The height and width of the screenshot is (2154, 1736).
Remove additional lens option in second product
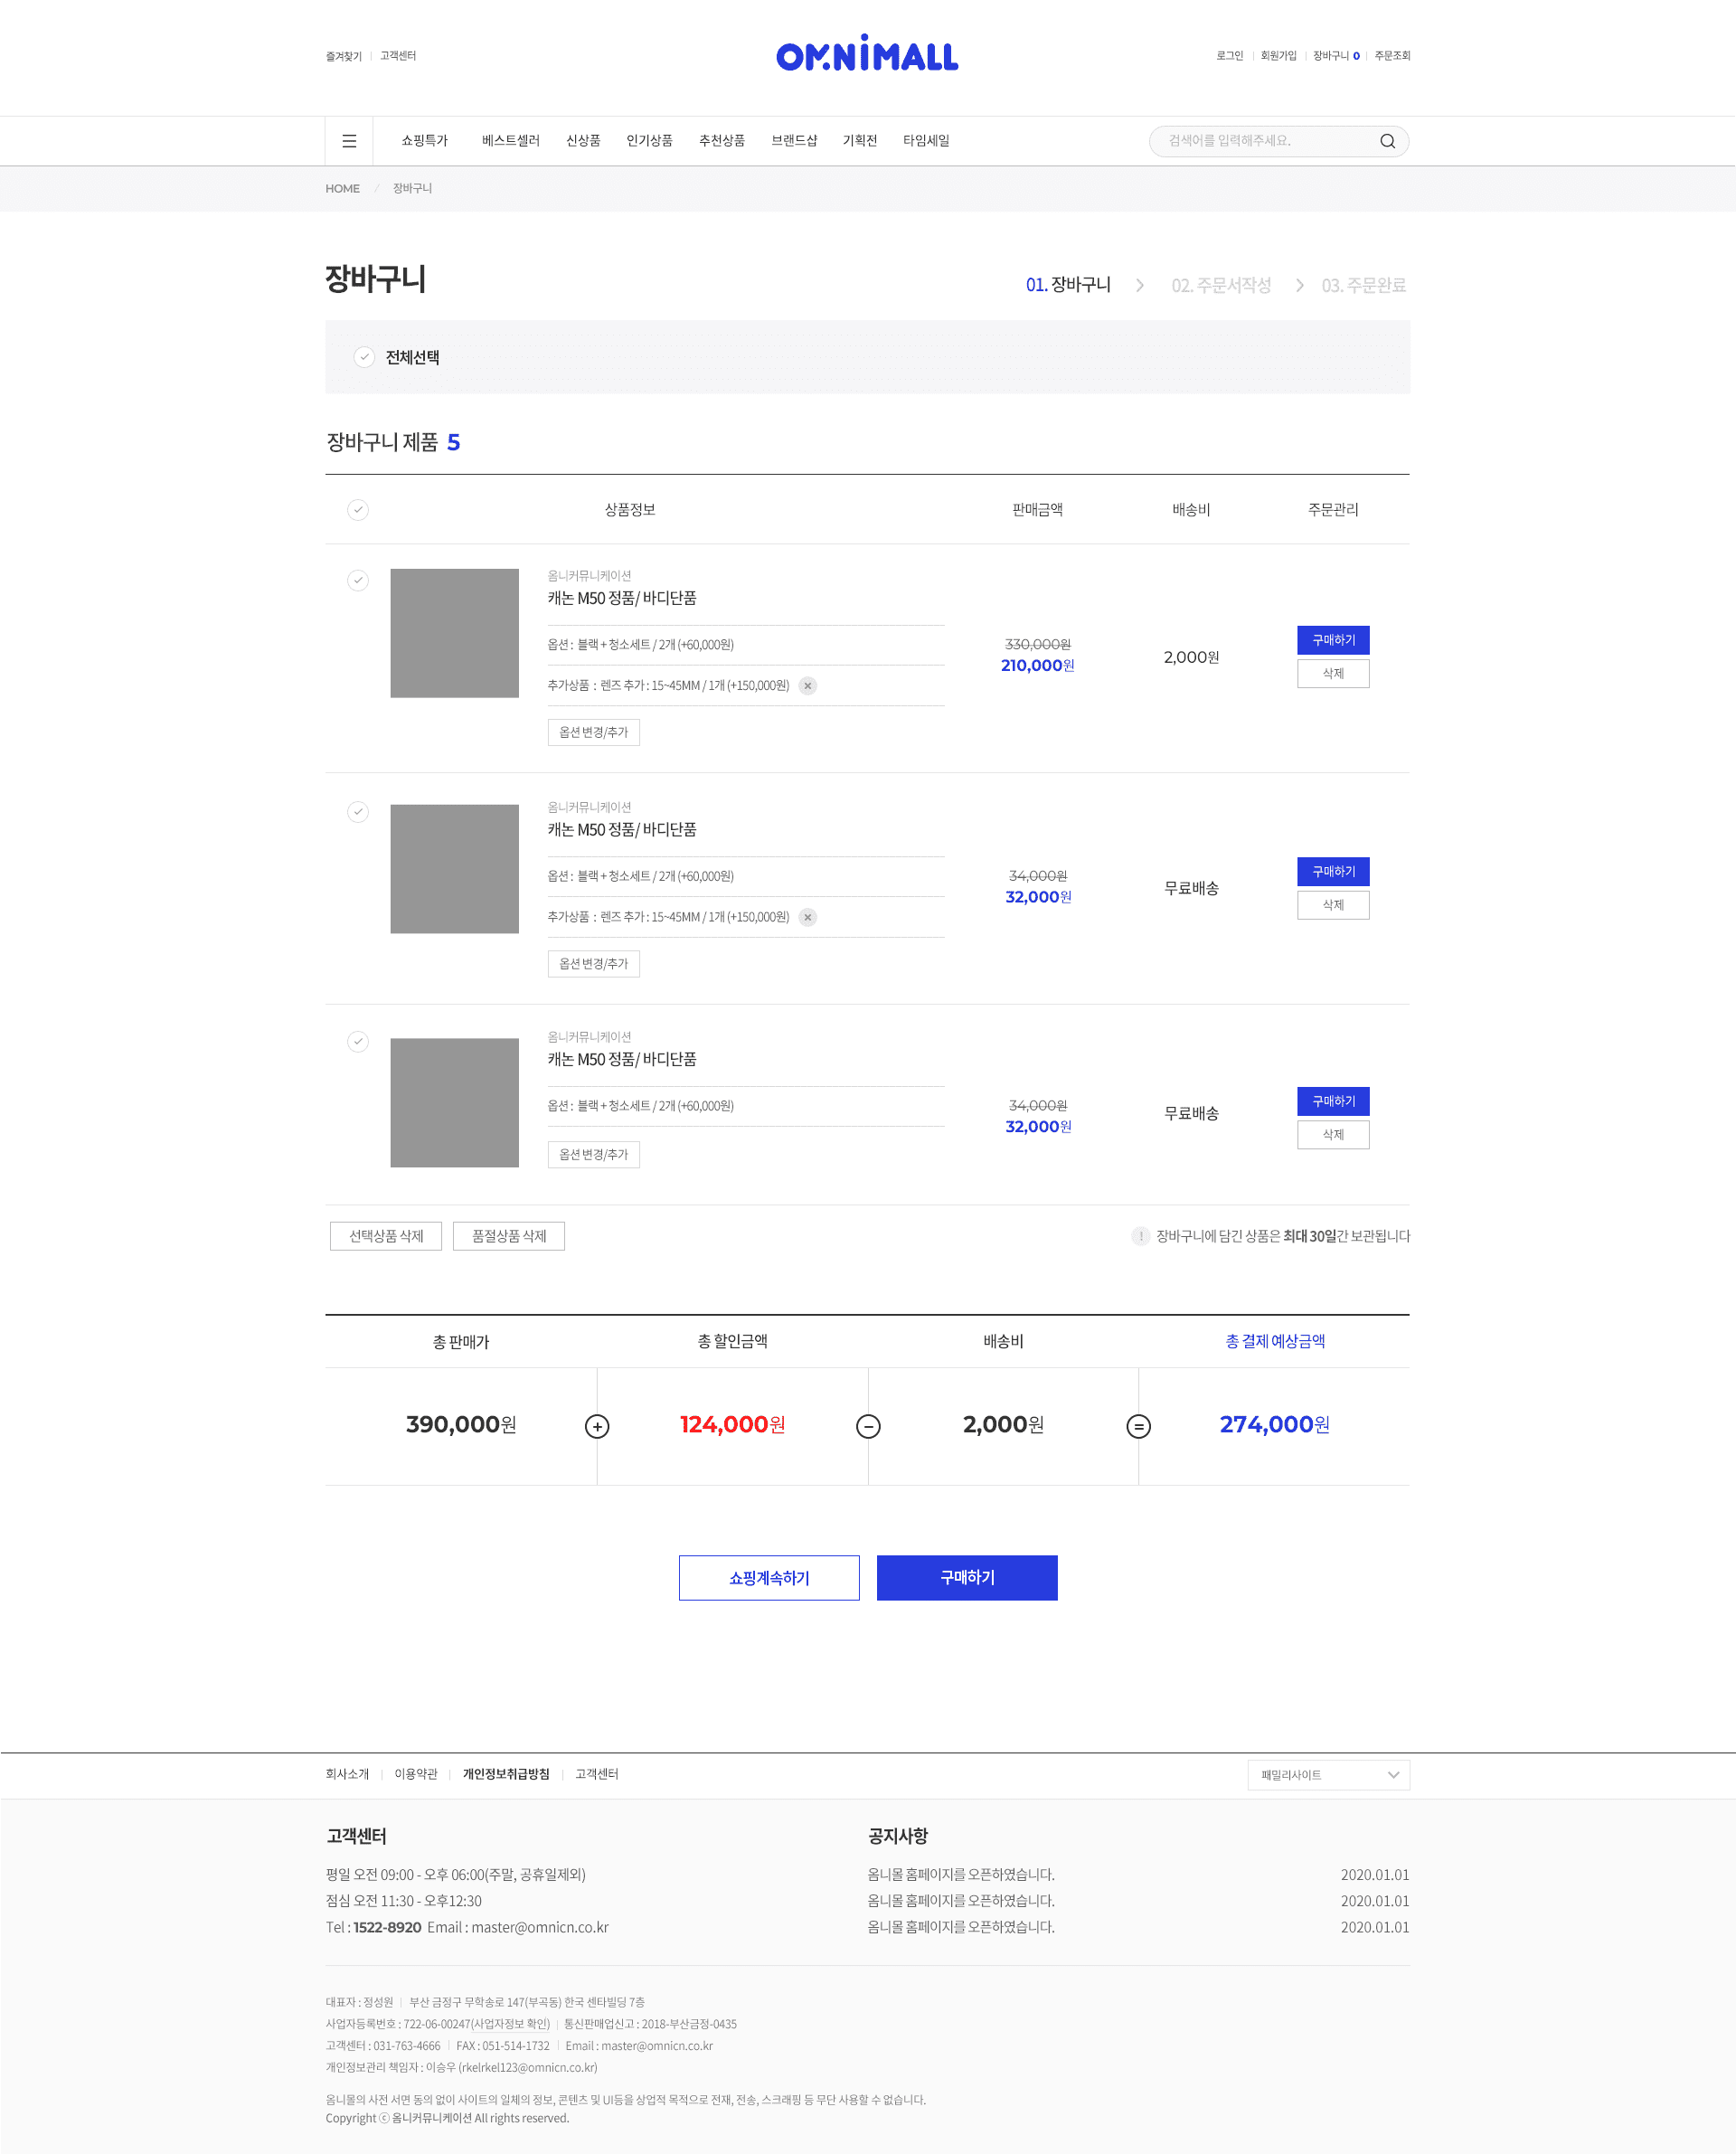808,917
